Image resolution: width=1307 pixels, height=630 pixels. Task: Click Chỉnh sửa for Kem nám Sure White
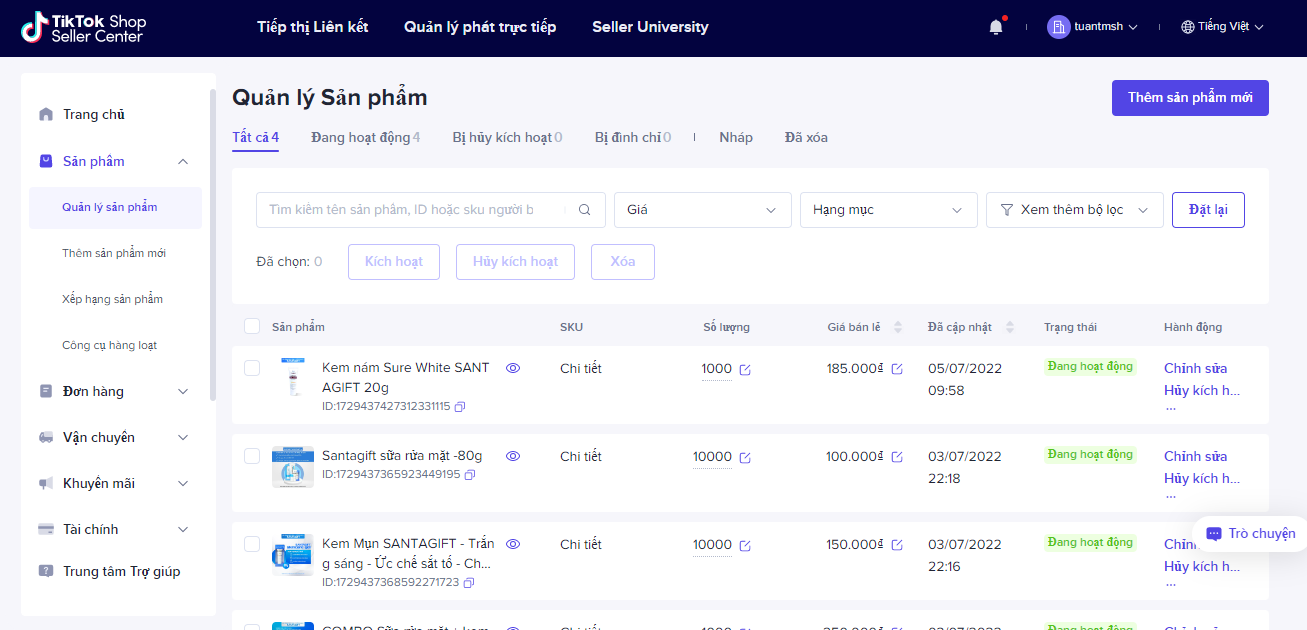[1195, 368]
